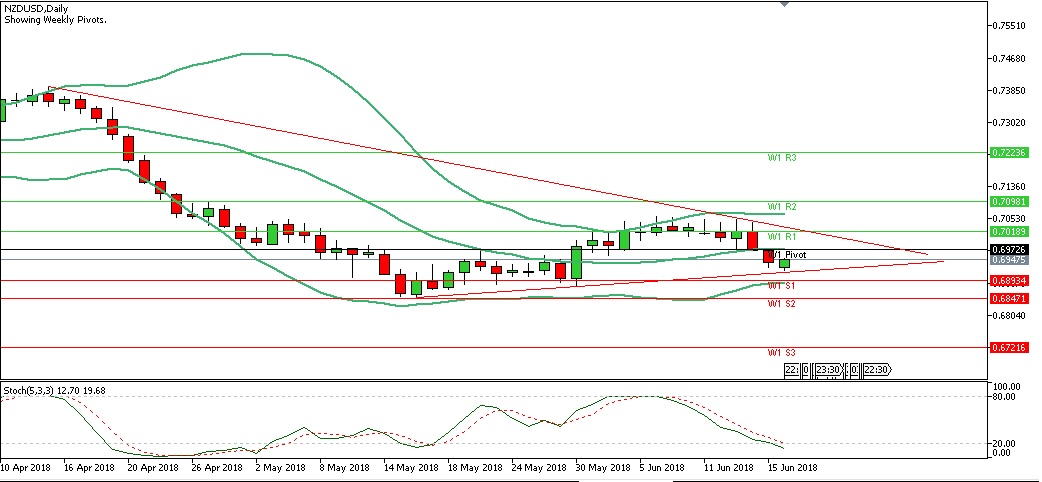Image resolution: width=1042 pixels, height=482 pixels.
Task: Click the red 0.67216 S3 price tag
Action: tap(1009, 347)
